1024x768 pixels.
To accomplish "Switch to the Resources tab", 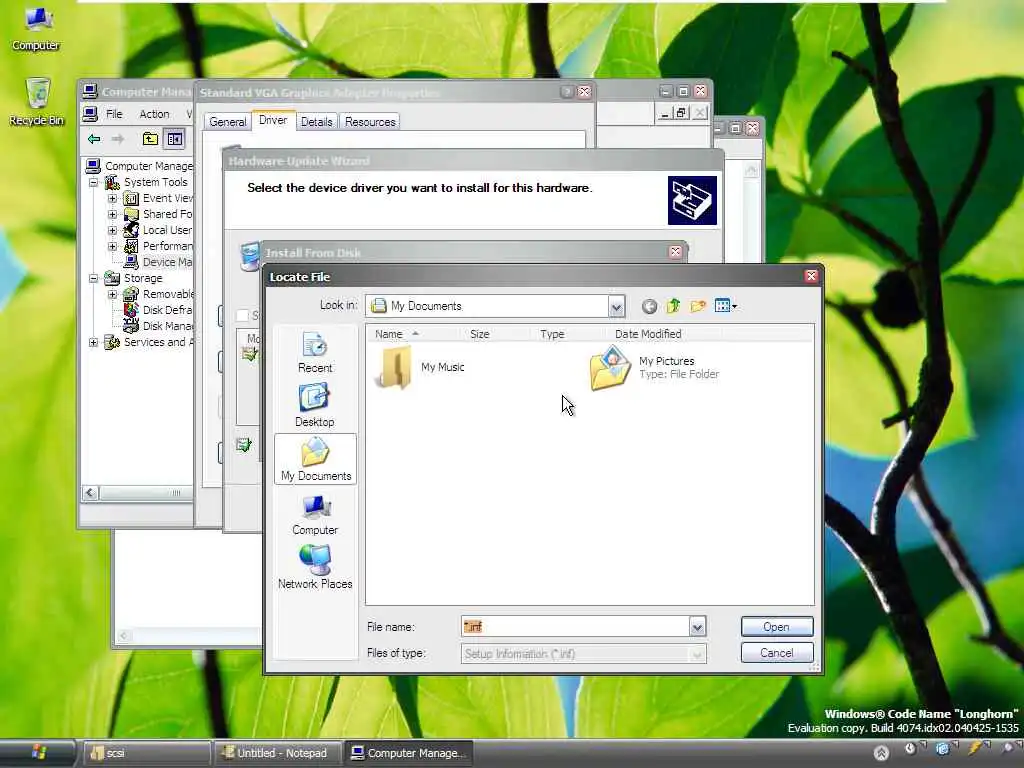I will tap(370, 121).
